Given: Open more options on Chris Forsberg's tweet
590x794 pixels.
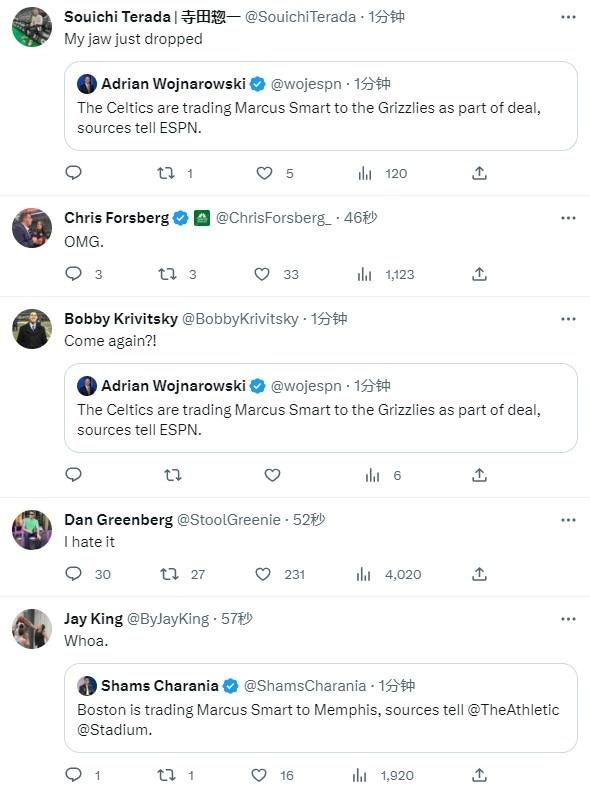Looking at the screenshot, I should click(568, 218).
